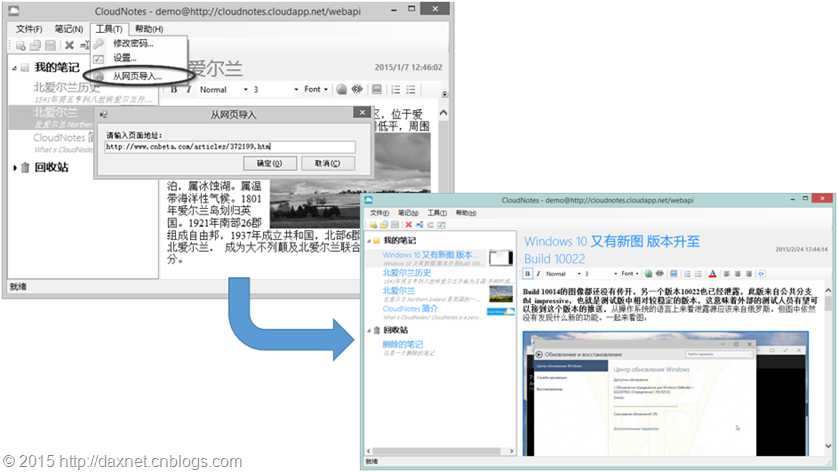The height and width of the screenshot is (472, 838).
Task: Click open folder icon in right window toolbar
Action: [x=384, y=225]
